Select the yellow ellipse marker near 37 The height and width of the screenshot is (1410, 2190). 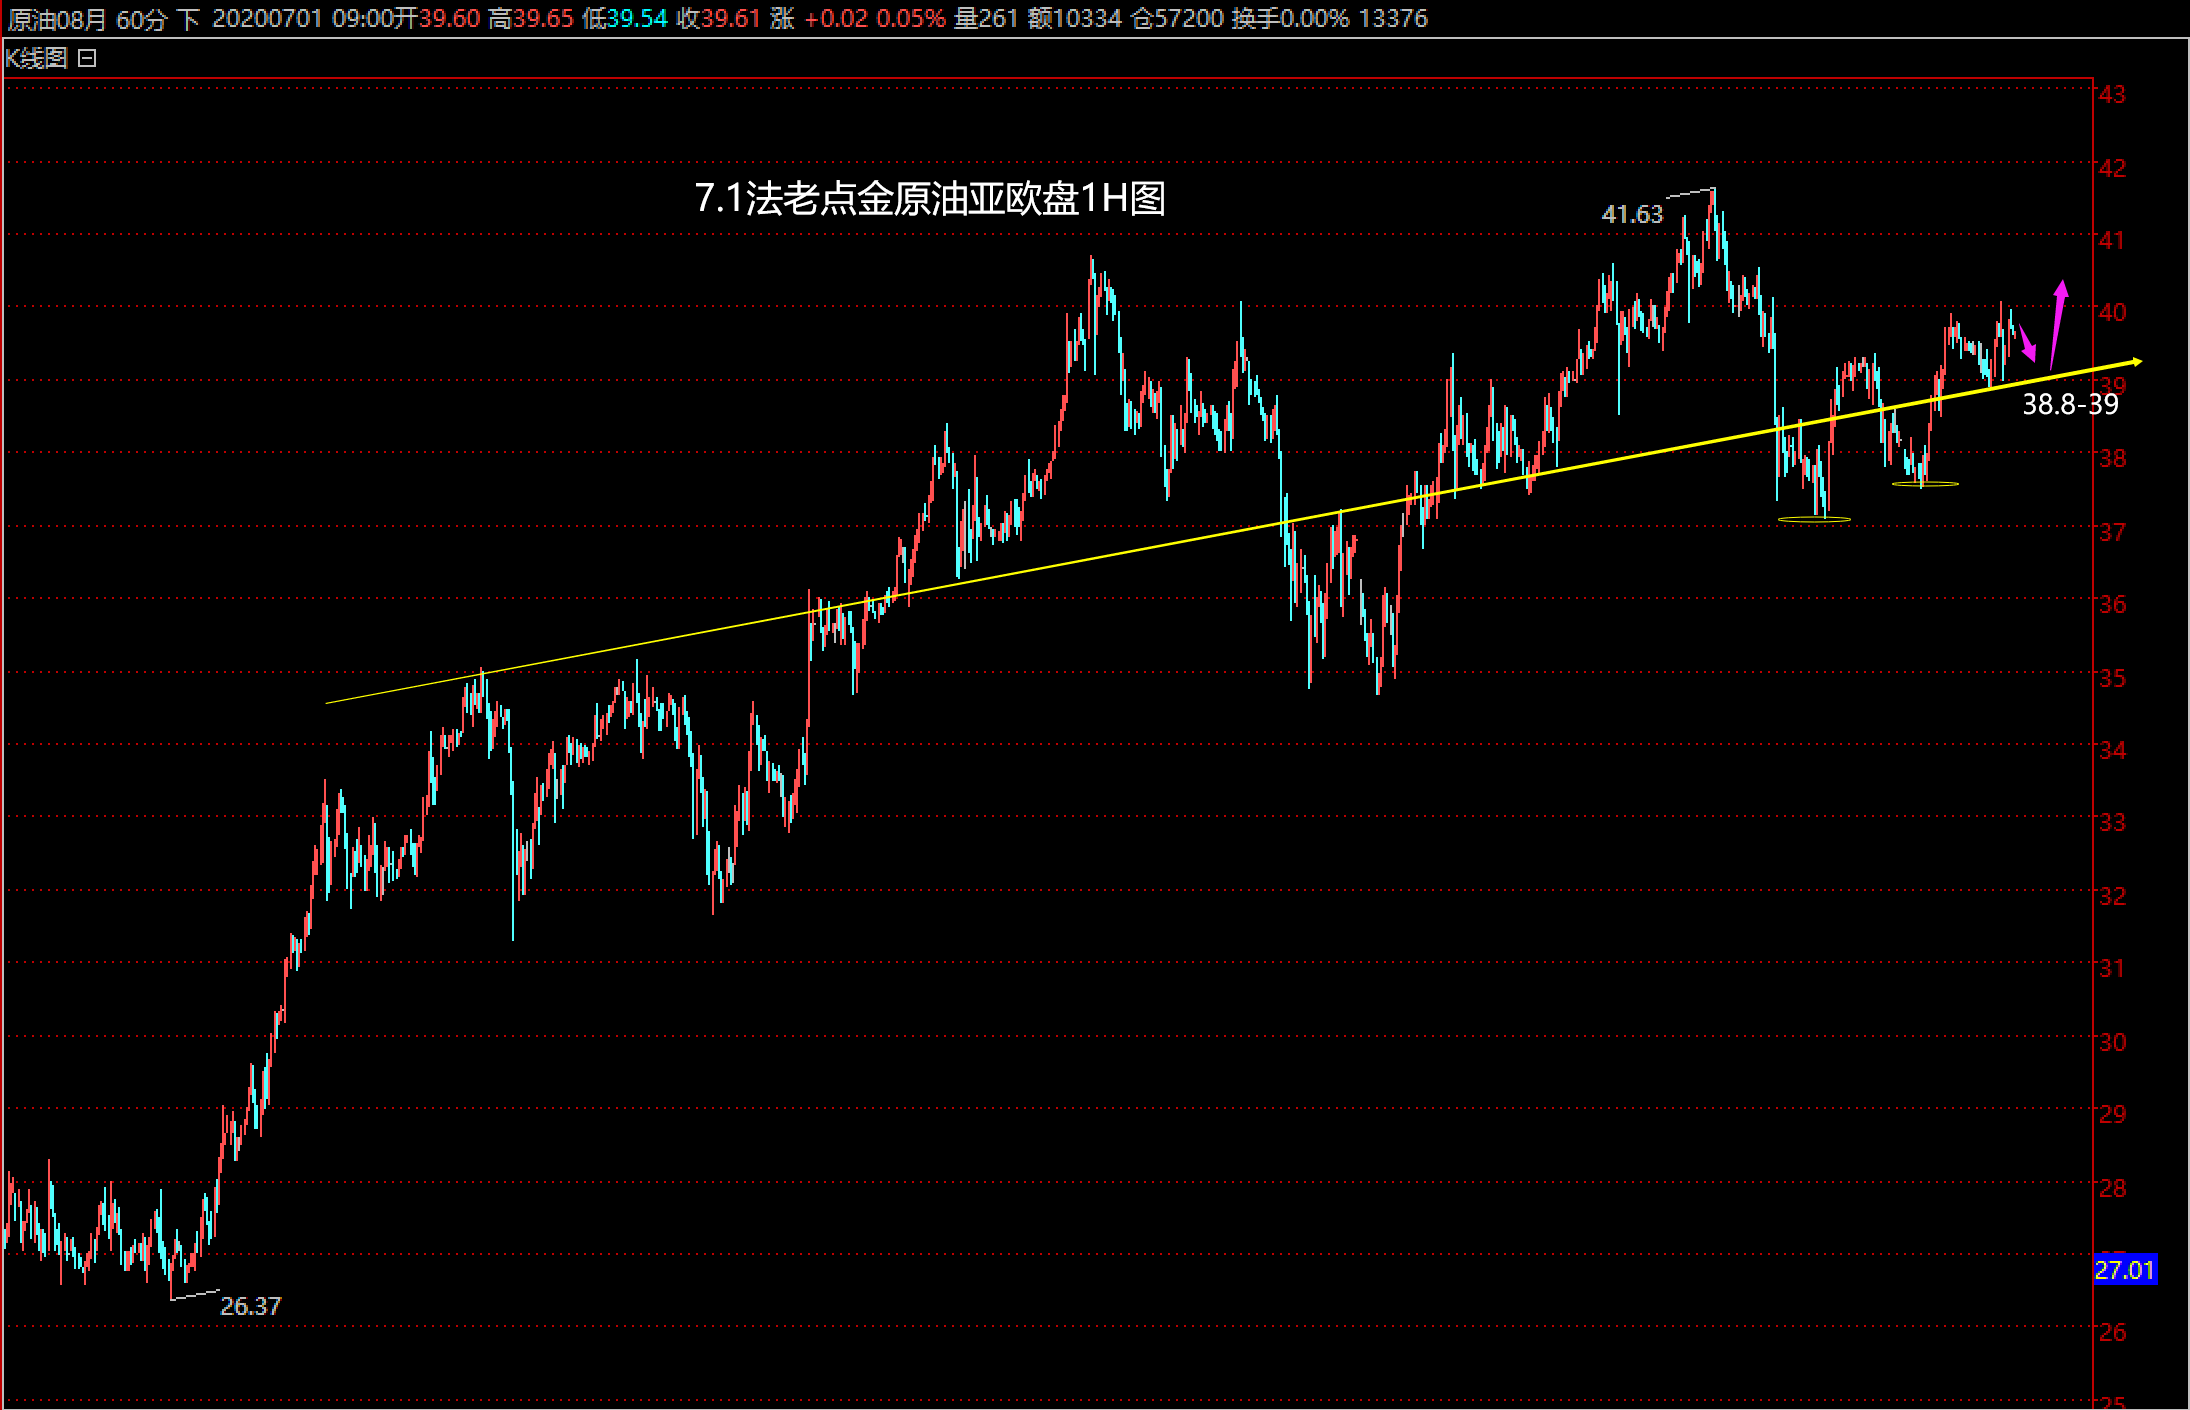click(1814, 519)
